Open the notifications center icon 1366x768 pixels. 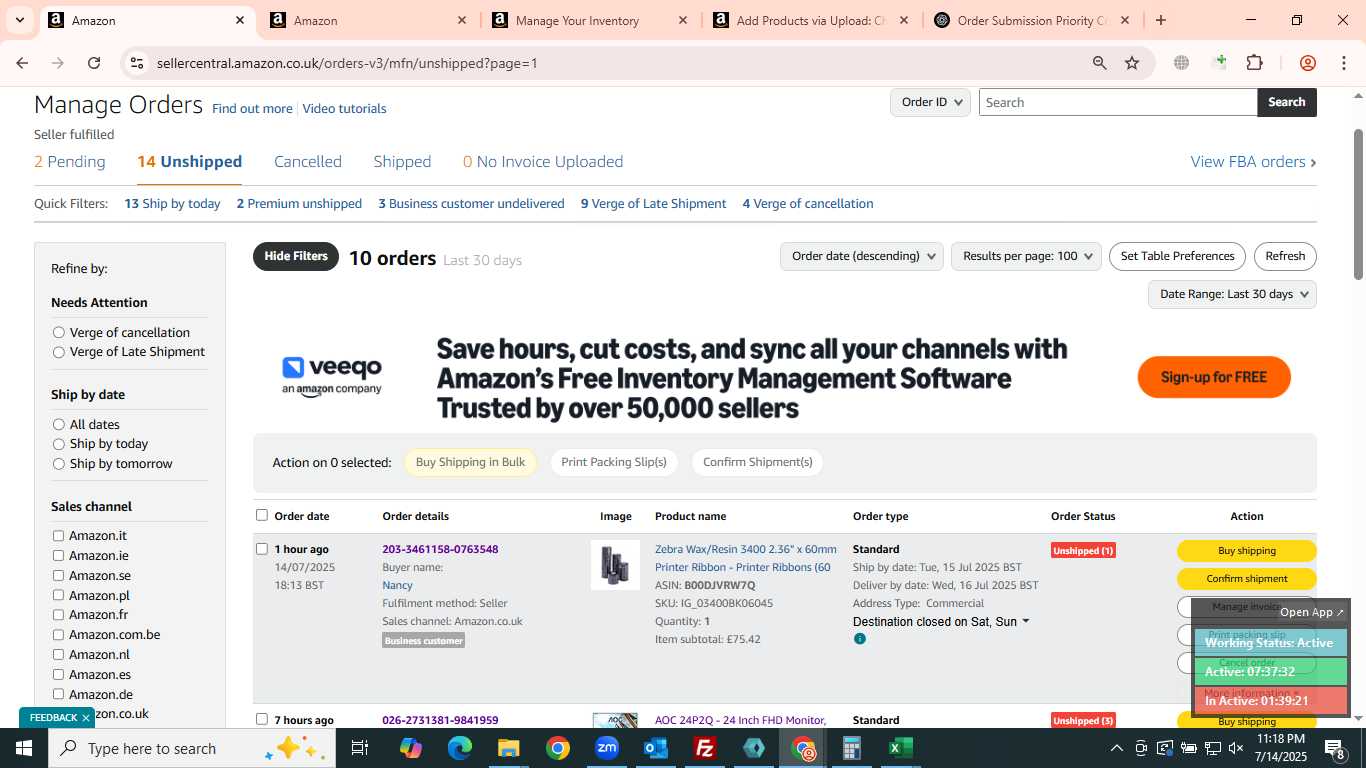1335,748
